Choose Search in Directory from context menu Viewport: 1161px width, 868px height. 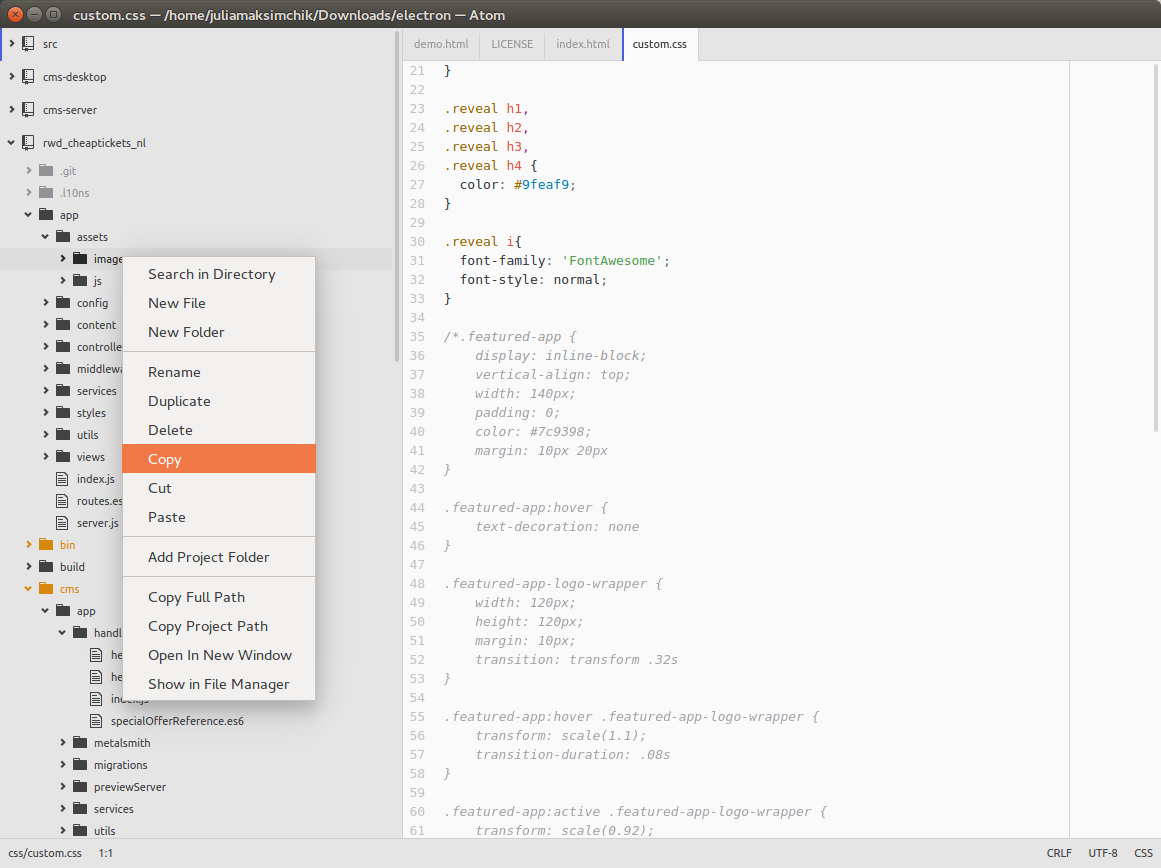(x=218, y=274)
